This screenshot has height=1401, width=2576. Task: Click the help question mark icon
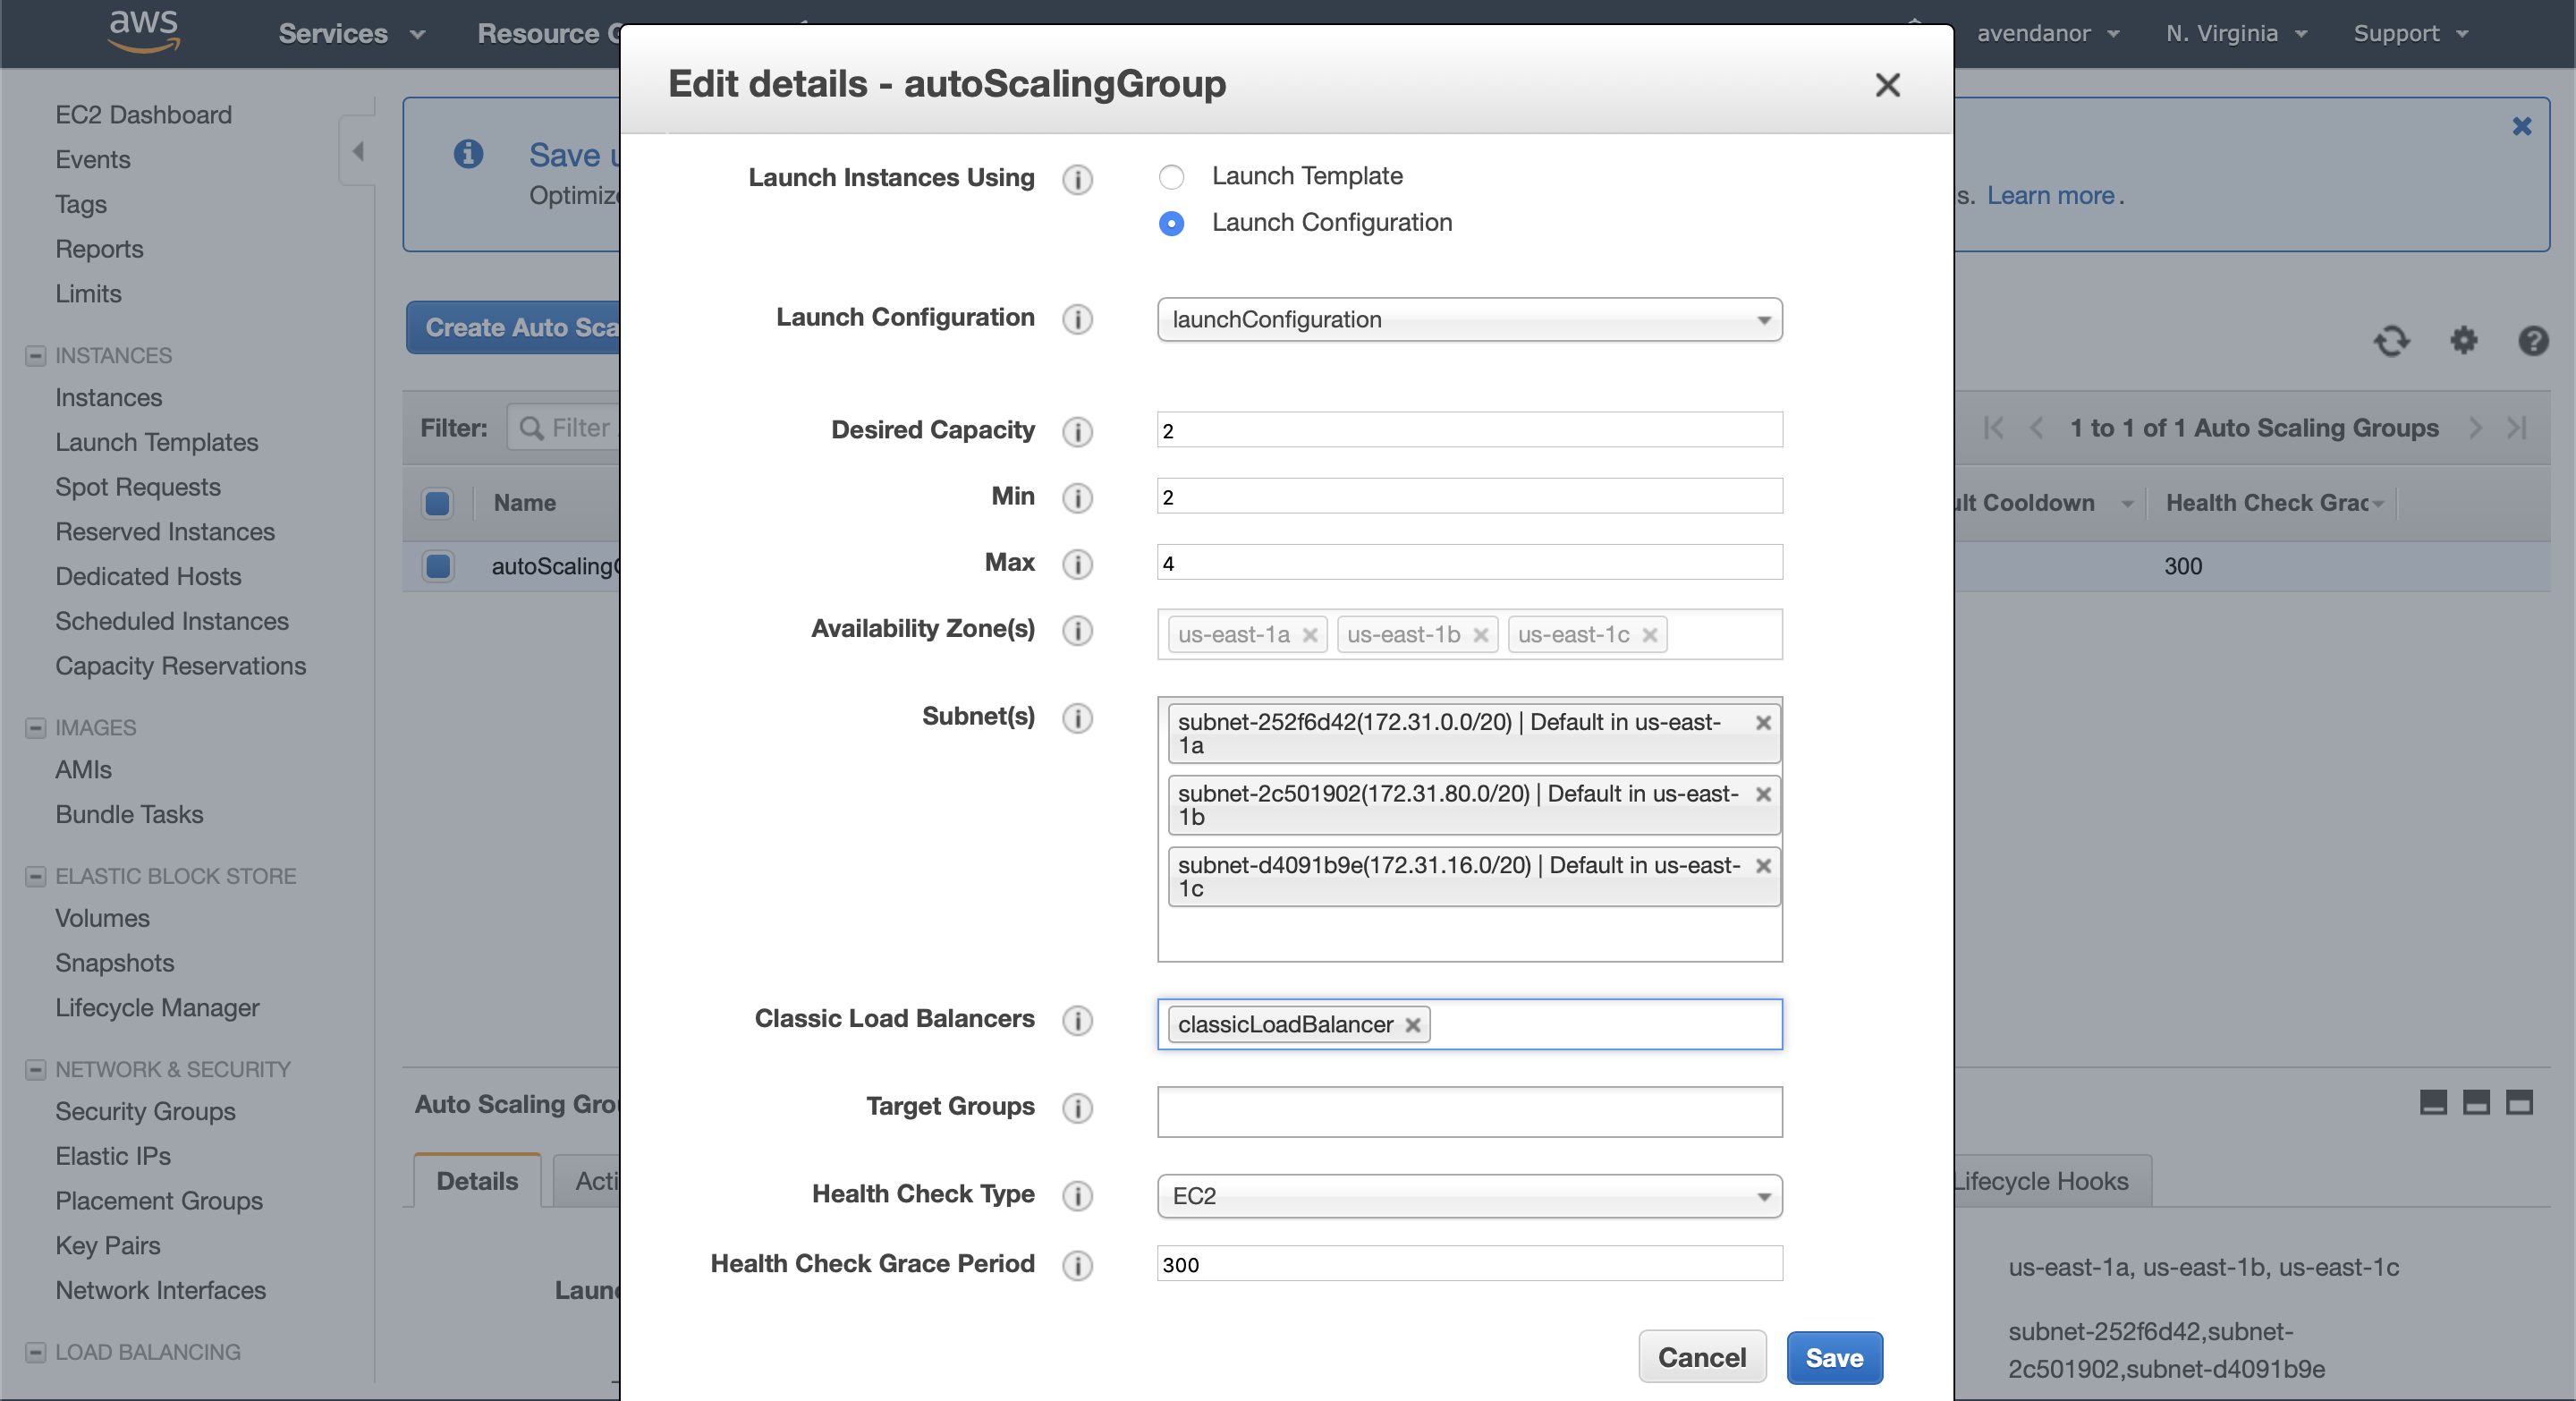[x=2532, y=341]
